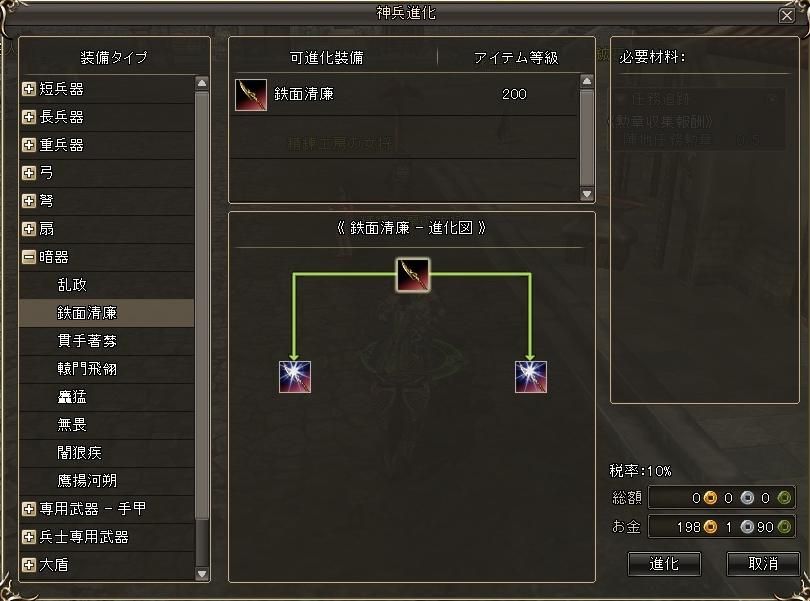Select 乱政 in the weapon tree
810x601 pixels.
coord(72,285)
